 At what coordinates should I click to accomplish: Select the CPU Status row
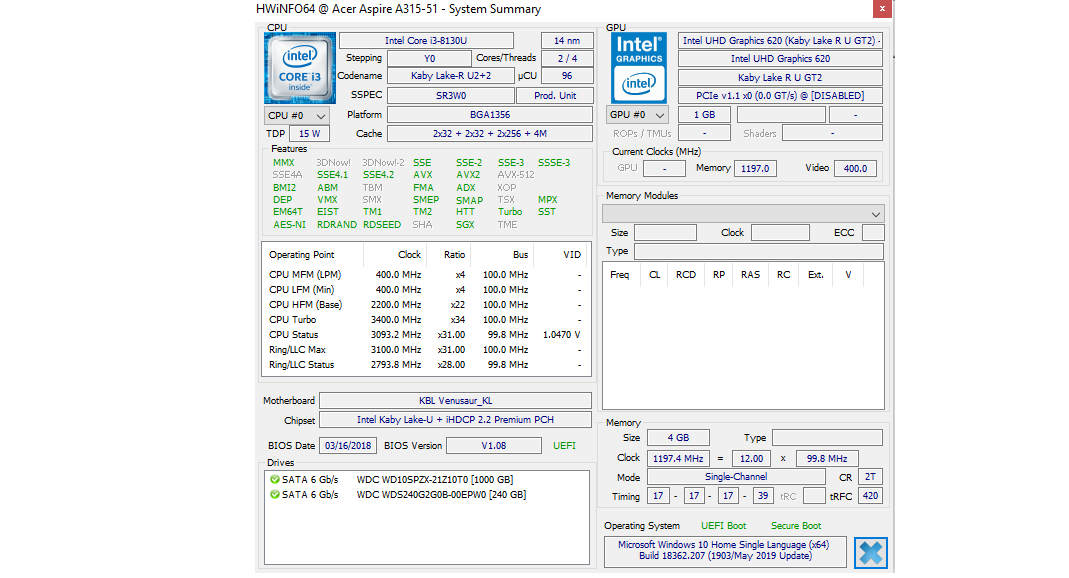426,335
